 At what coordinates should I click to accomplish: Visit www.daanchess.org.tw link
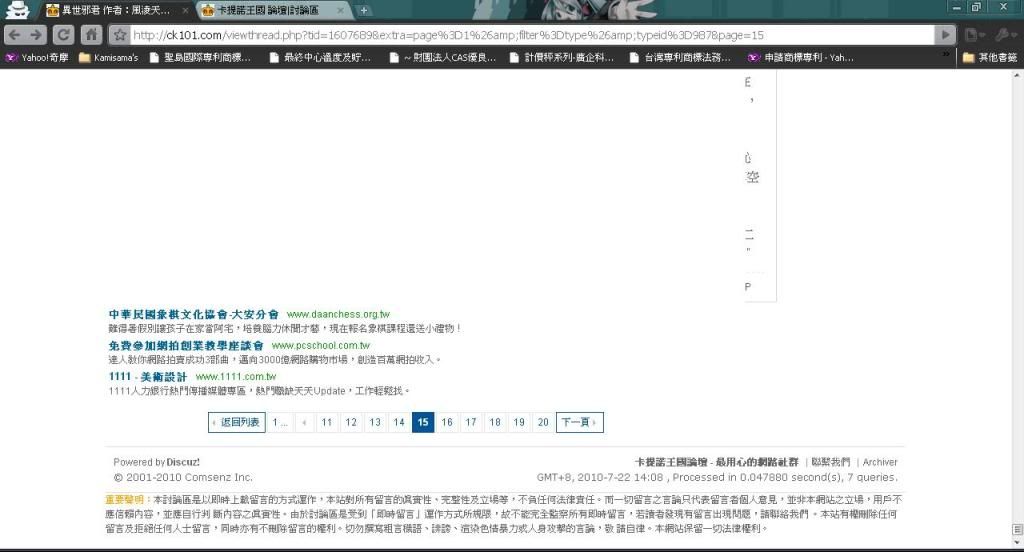[x=338, y=314]
